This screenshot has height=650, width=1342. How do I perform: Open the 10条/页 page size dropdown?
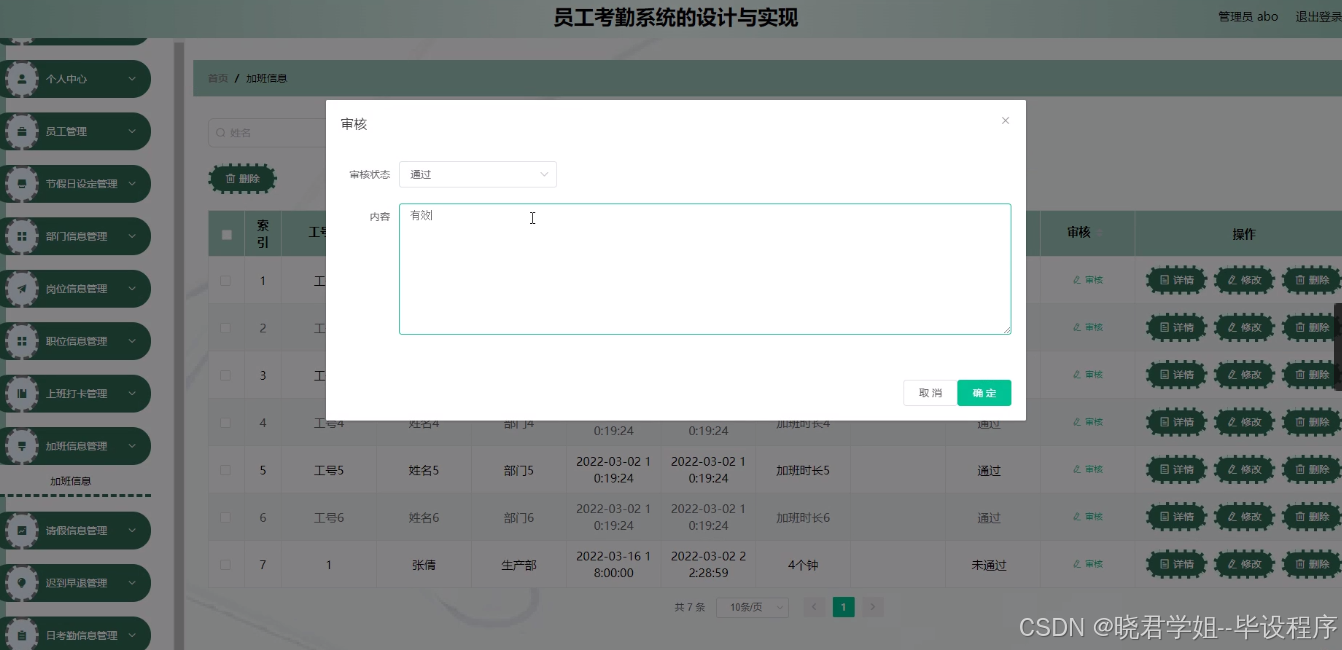coord(752,607)
